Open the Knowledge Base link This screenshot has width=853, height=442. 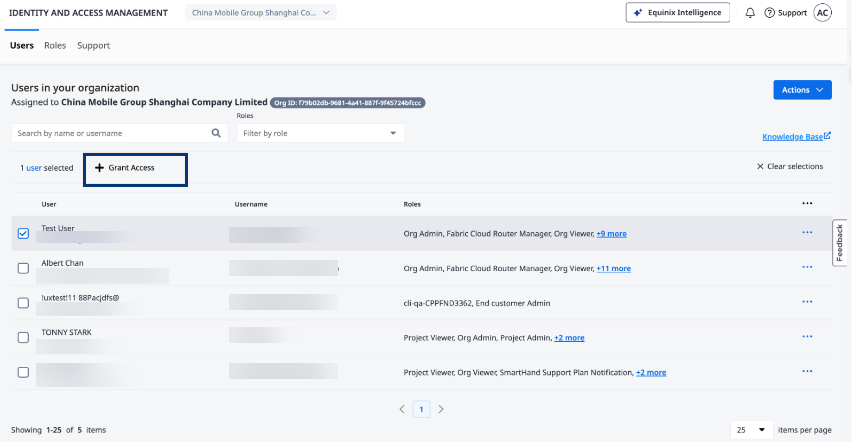[x=793, y=137]
